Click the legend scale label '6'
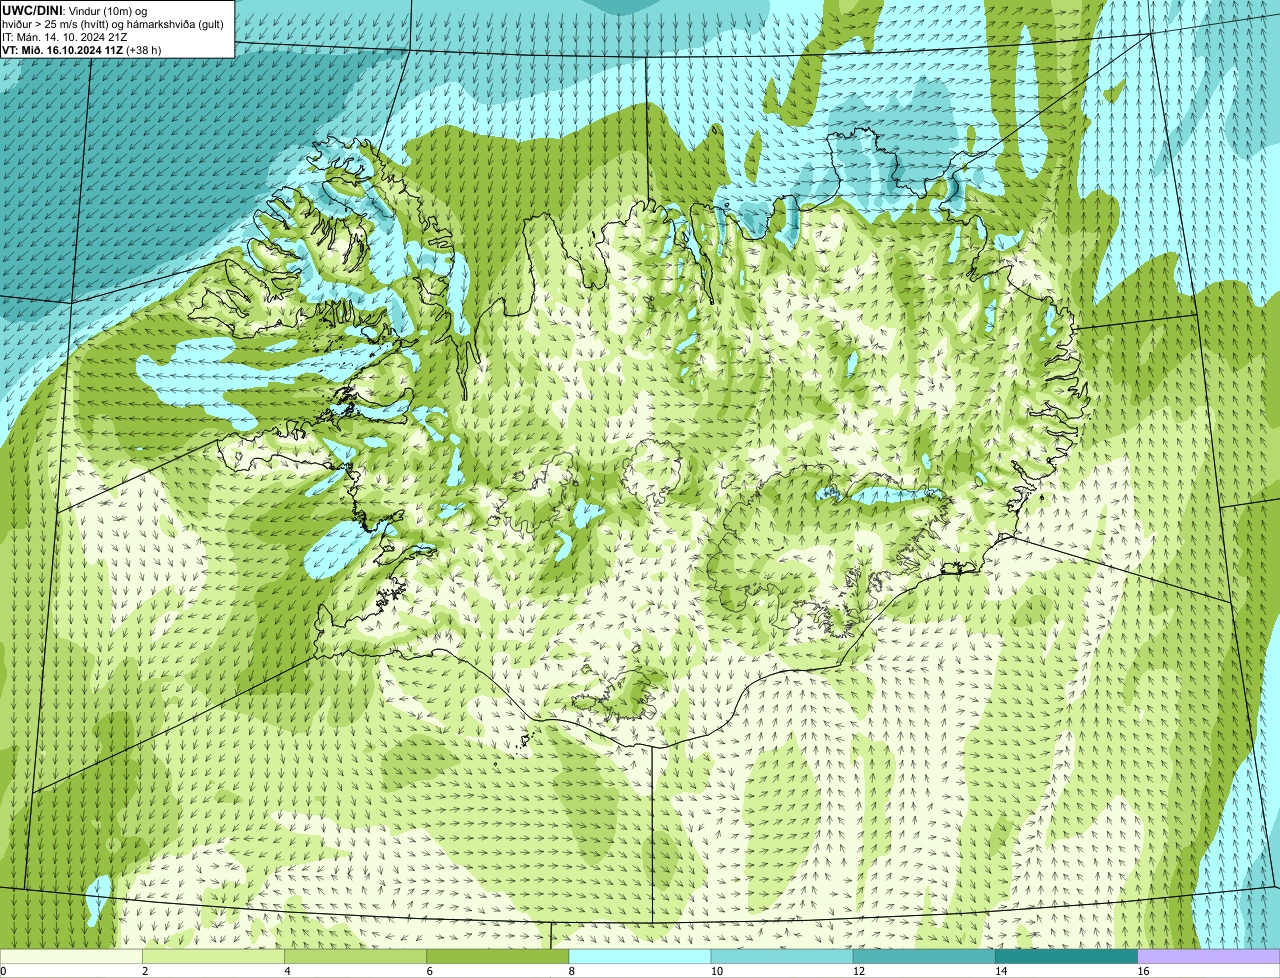The height and width of the screenshot is (978, 1280). [x=430, y=971]
